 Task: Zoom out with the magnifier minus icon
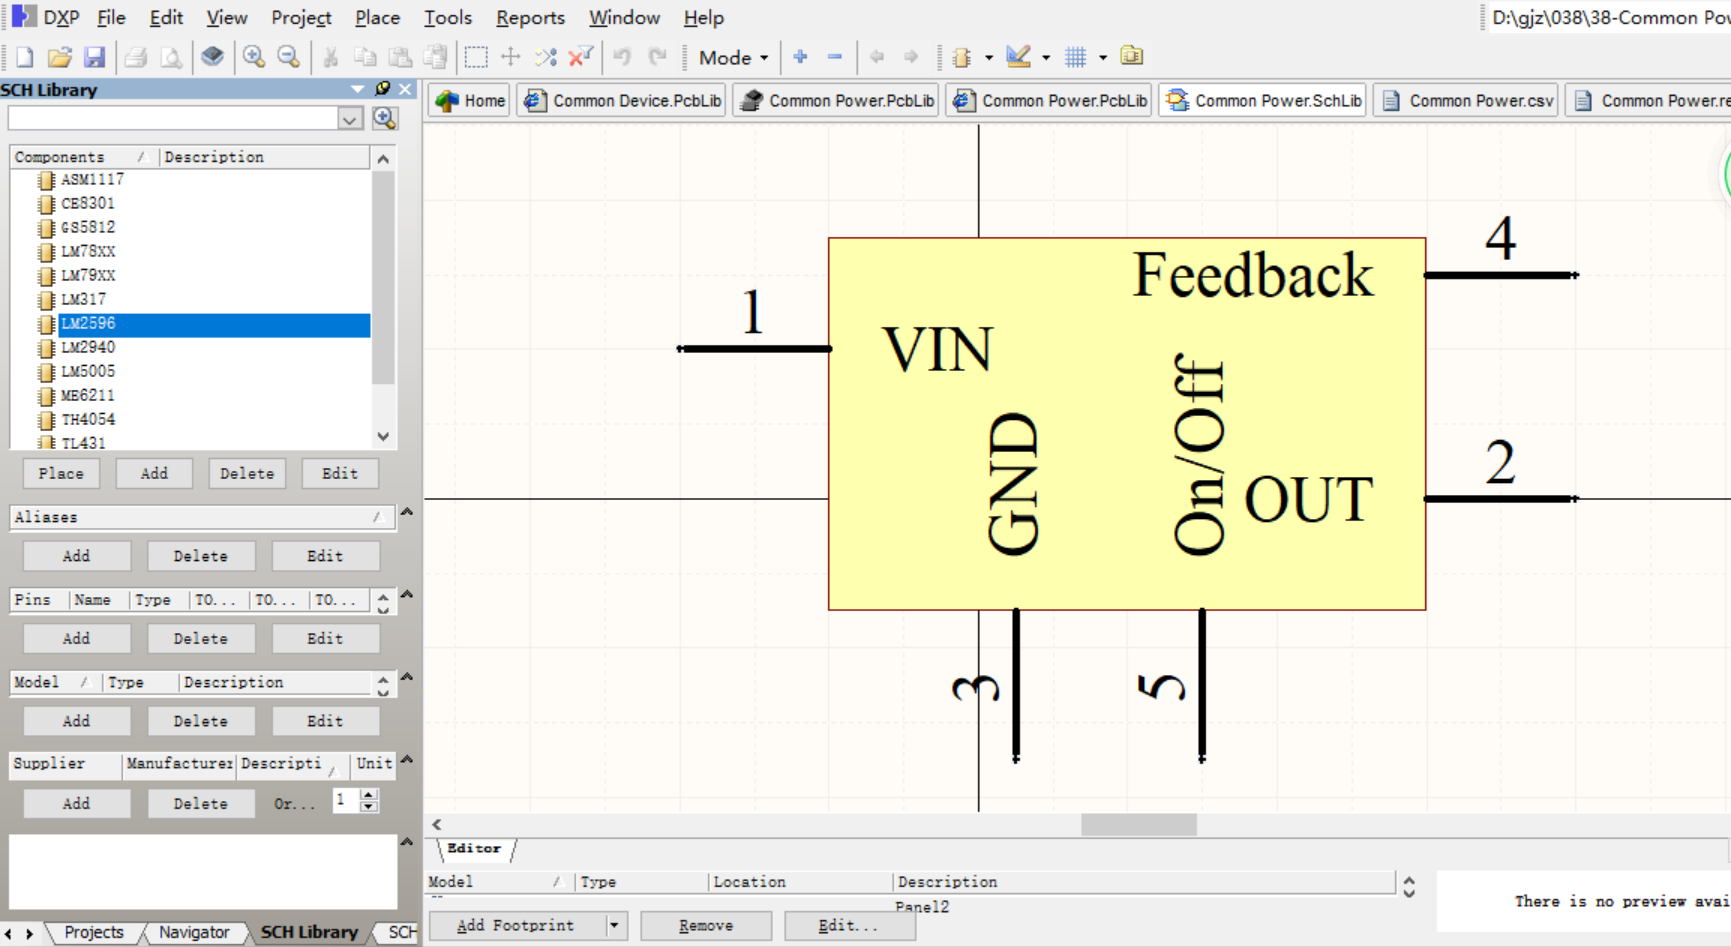pos(289,57)
